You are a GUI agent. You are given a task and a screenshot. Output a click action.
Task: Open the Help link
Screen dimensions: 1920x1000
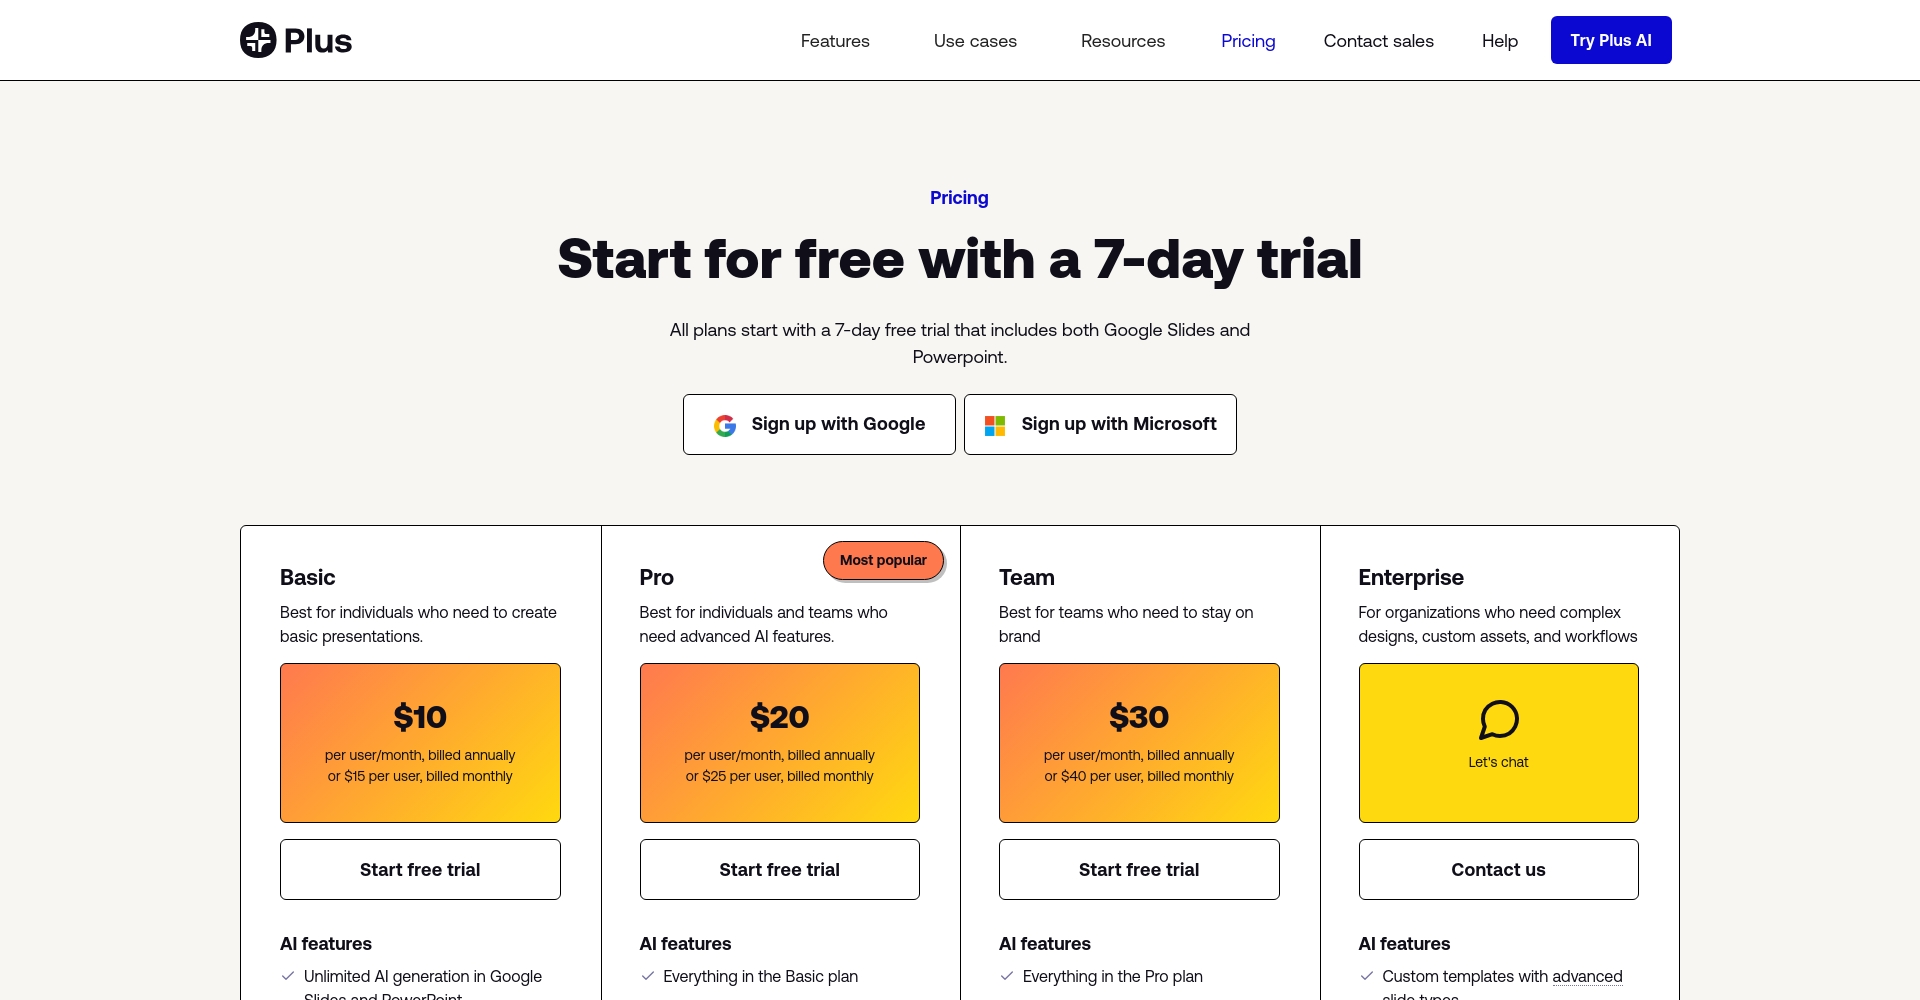pos(1499,41)
